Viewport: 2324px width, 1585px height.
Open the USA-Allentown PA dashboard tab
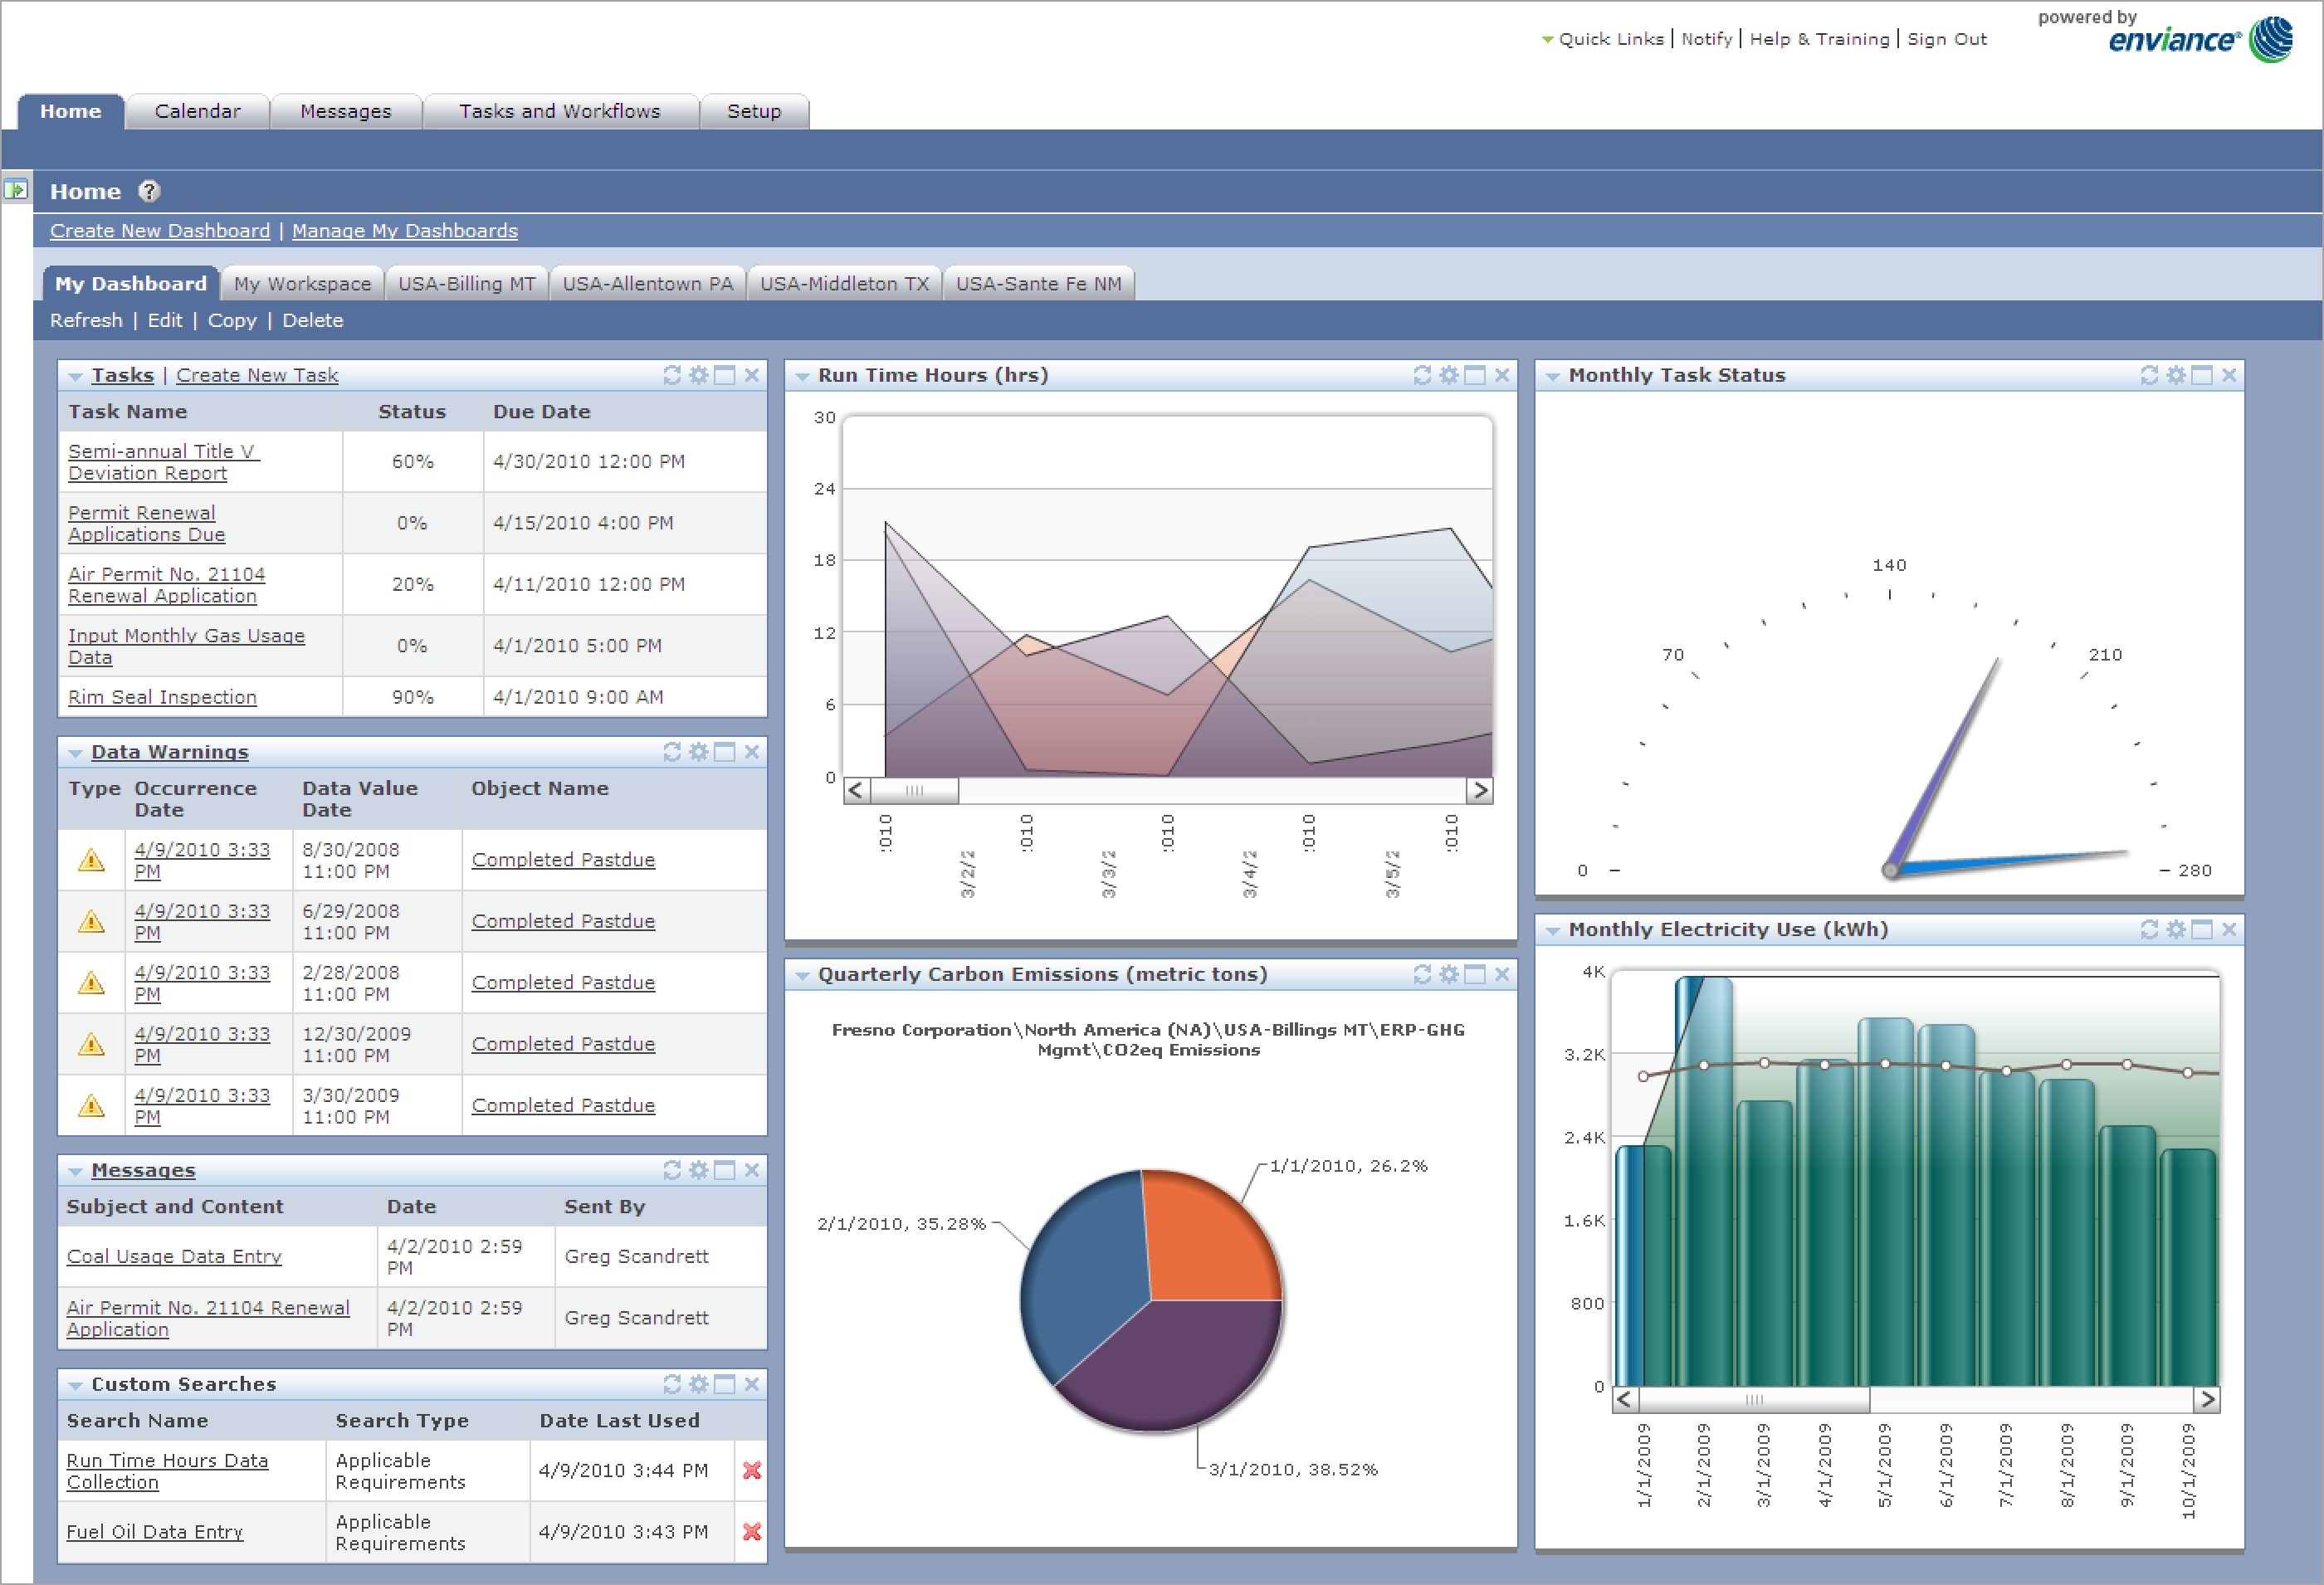(647, 284)
